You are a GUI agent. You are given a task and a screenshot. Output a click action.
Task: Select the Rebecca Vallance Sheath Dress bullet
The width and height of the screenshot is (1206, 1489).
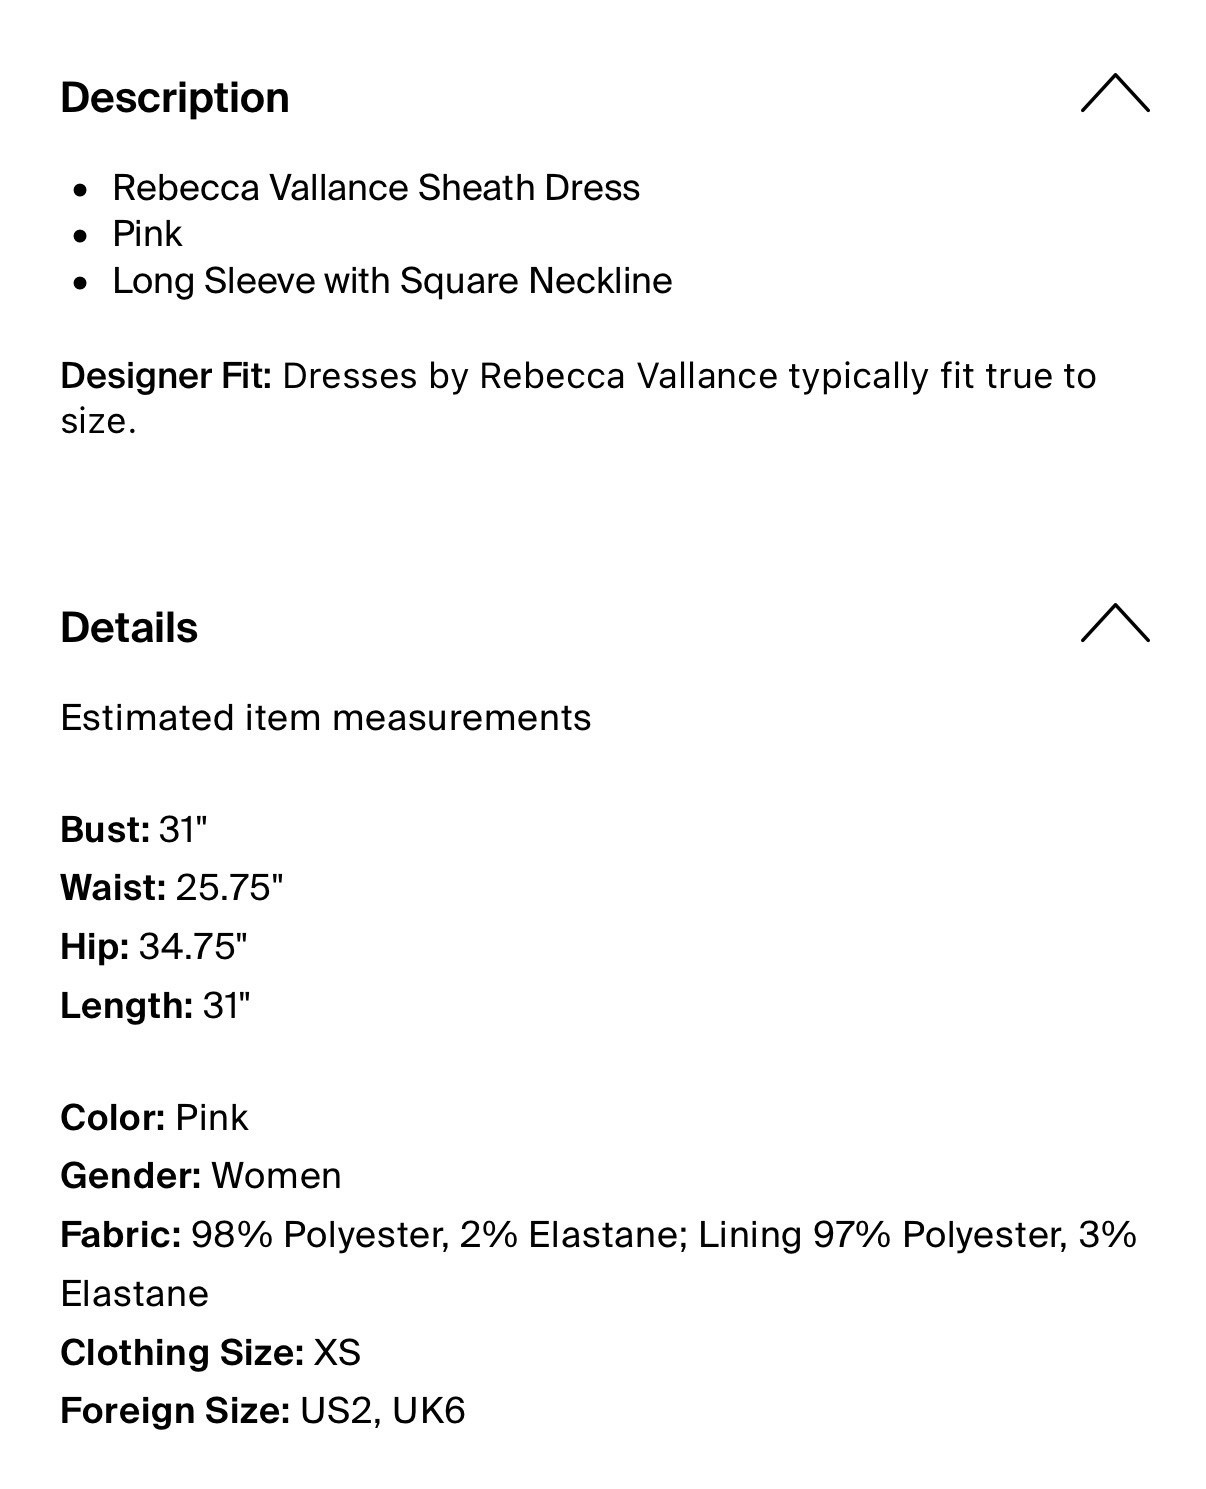tap(376, 188)
